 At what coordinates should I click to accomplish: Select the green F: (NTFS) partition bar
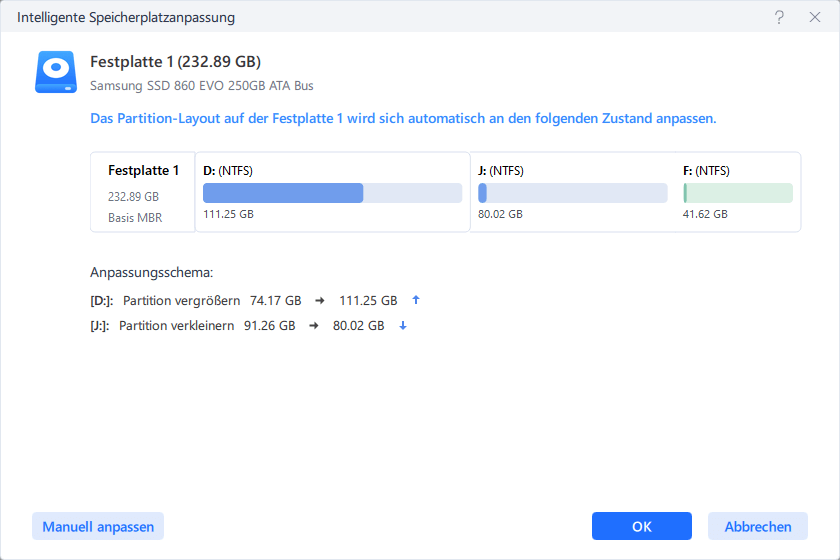[x=738, y=193]
